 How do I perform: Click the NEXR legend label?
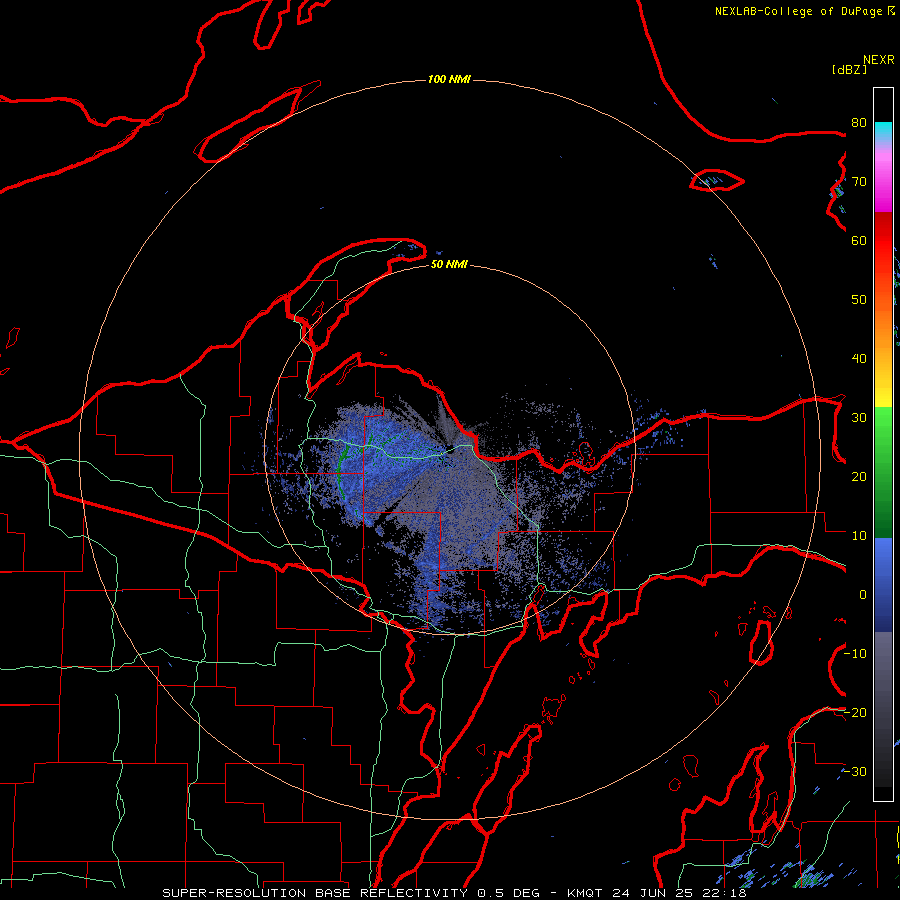pyautogui.click(x=879, y=60)
